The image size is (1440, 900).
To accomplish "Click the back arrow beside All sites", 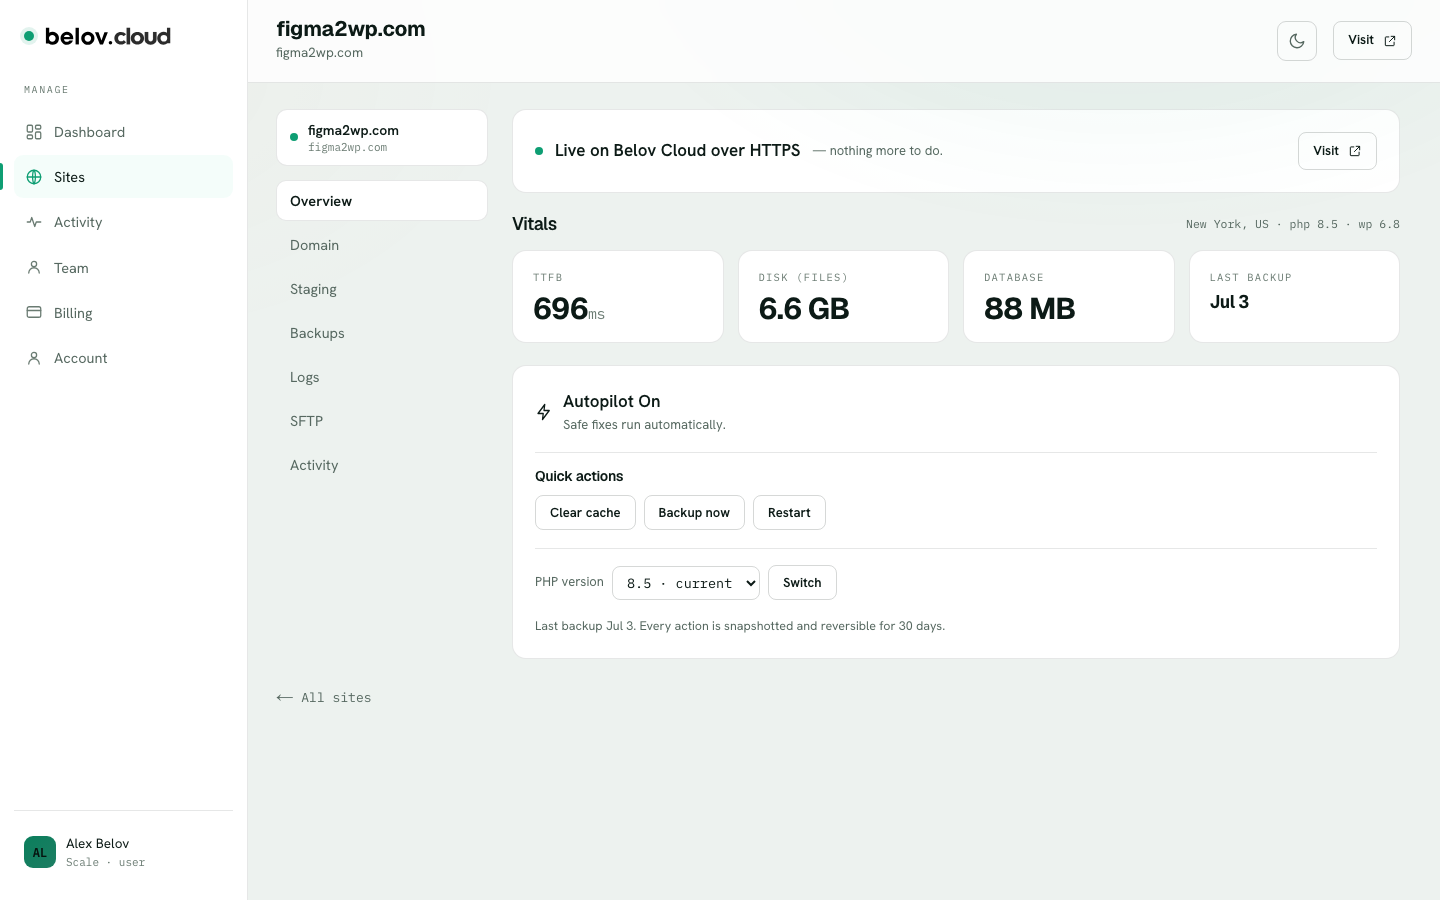I will [285, 698].
